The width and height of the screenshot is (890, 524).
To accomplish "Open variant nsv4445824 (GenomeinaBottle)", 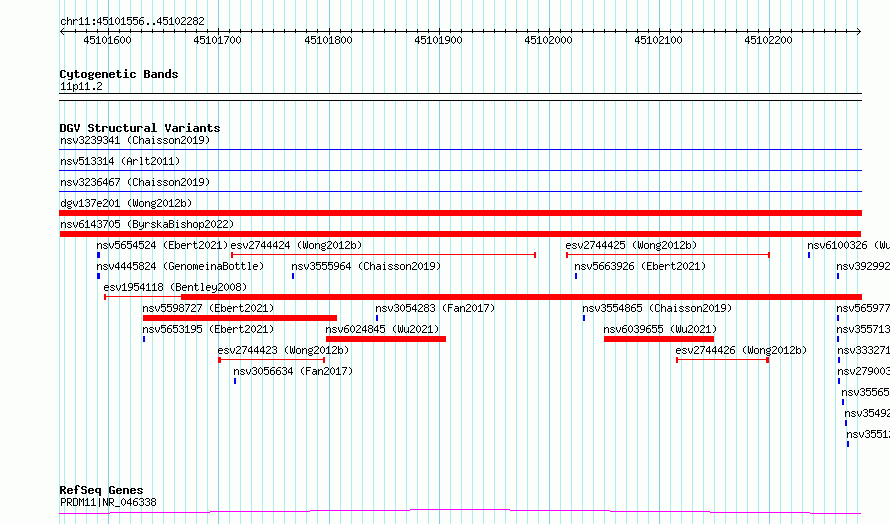I will 180,266.
